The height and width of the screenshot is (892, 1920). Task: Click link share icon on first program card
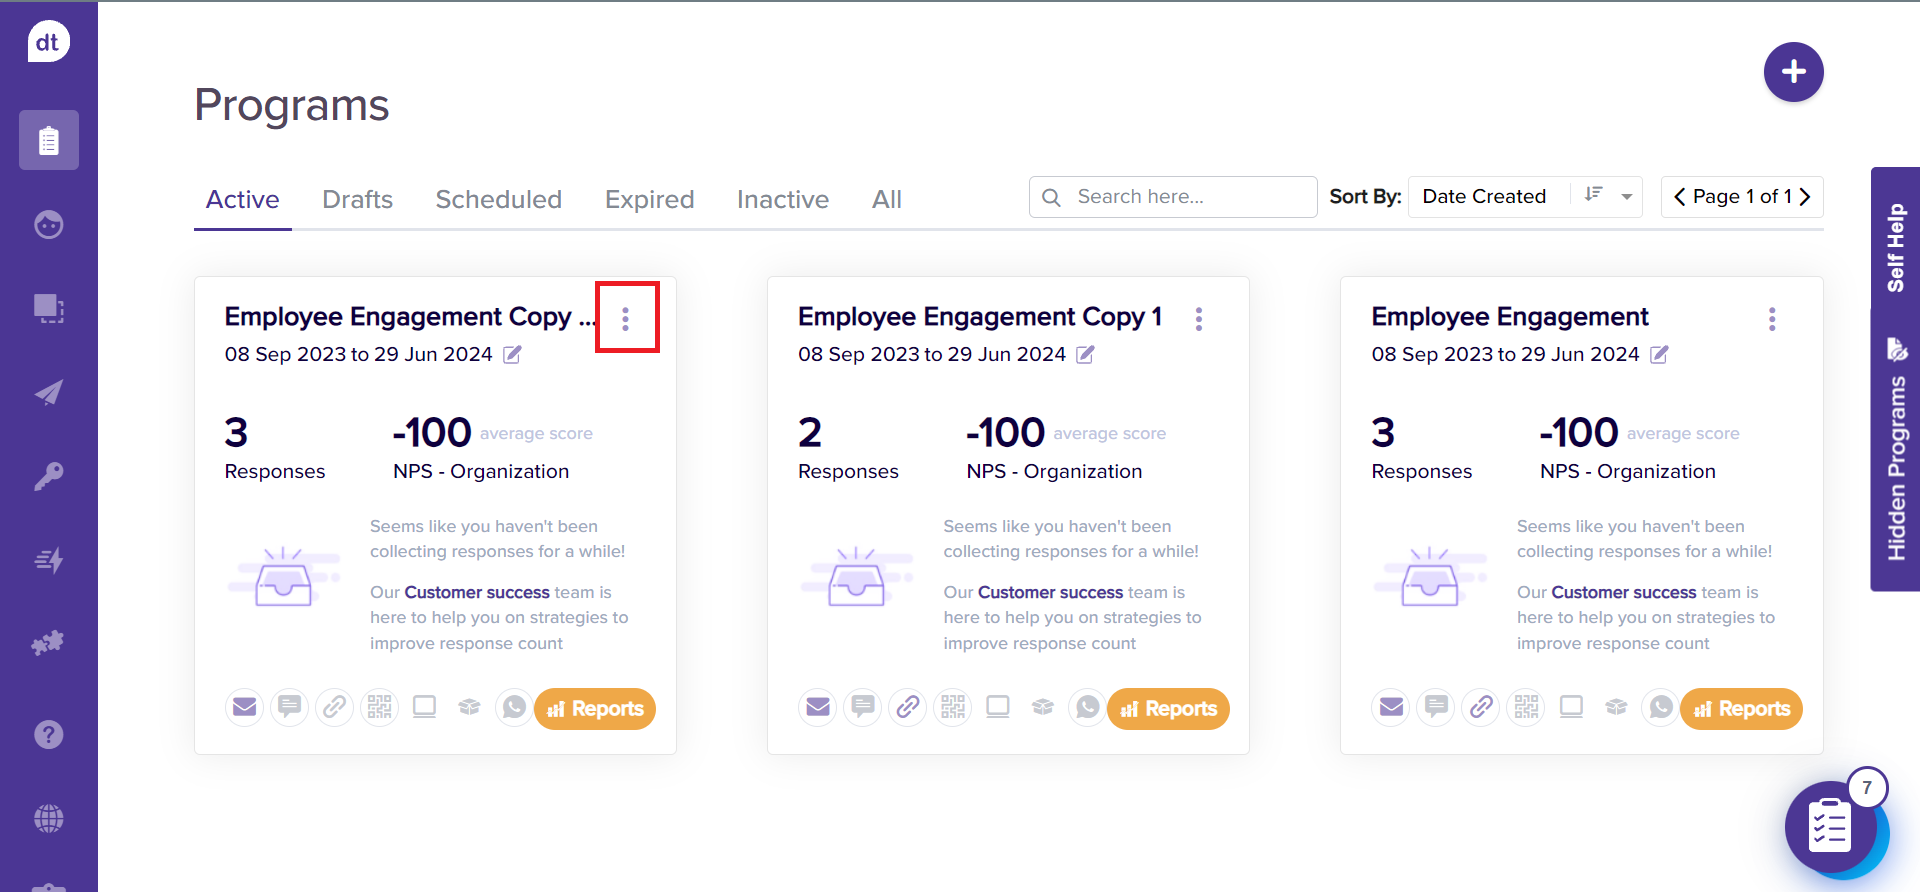(334, 708)
